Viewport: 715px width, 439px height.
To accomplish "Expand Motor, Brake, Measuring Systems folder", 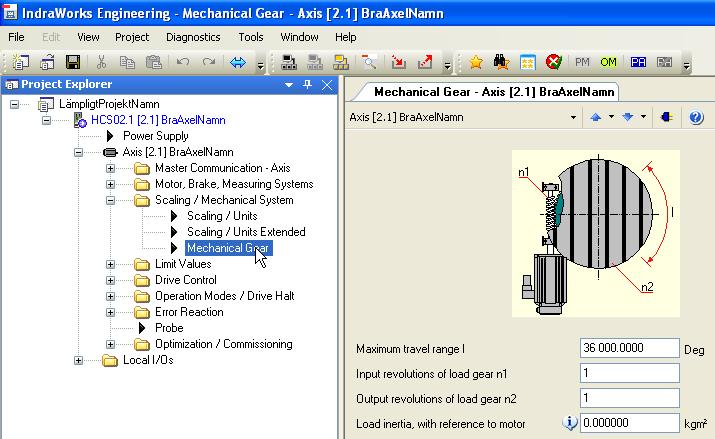I will [x=110, y=184].
